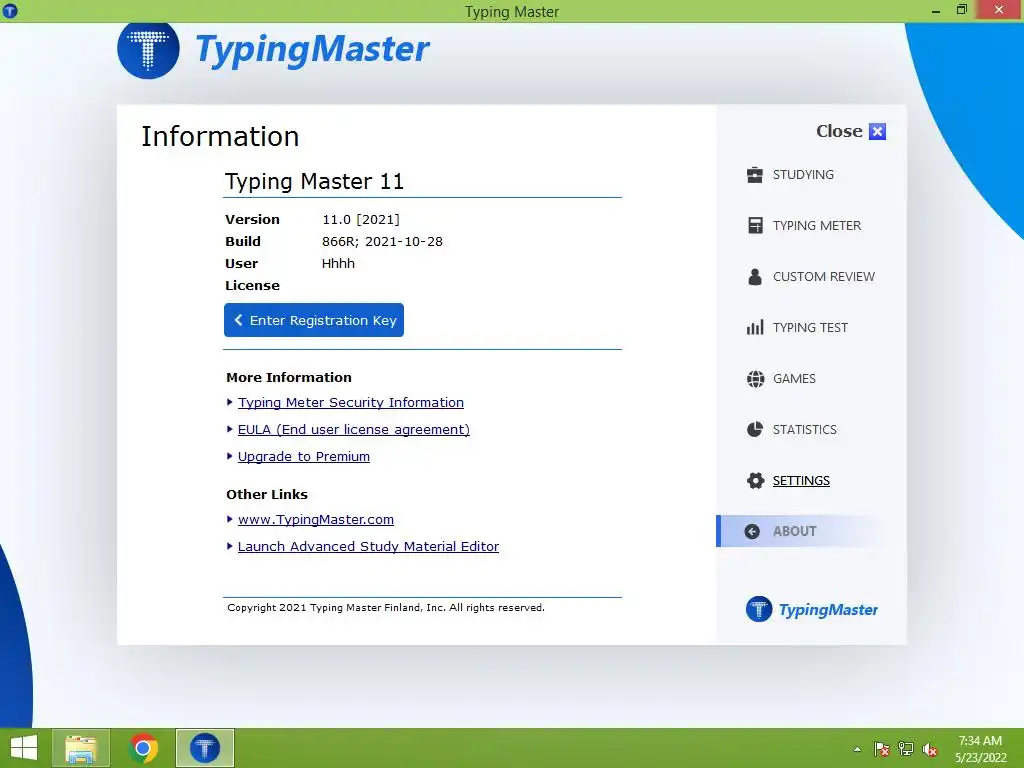Click the More Information heading

289,377
